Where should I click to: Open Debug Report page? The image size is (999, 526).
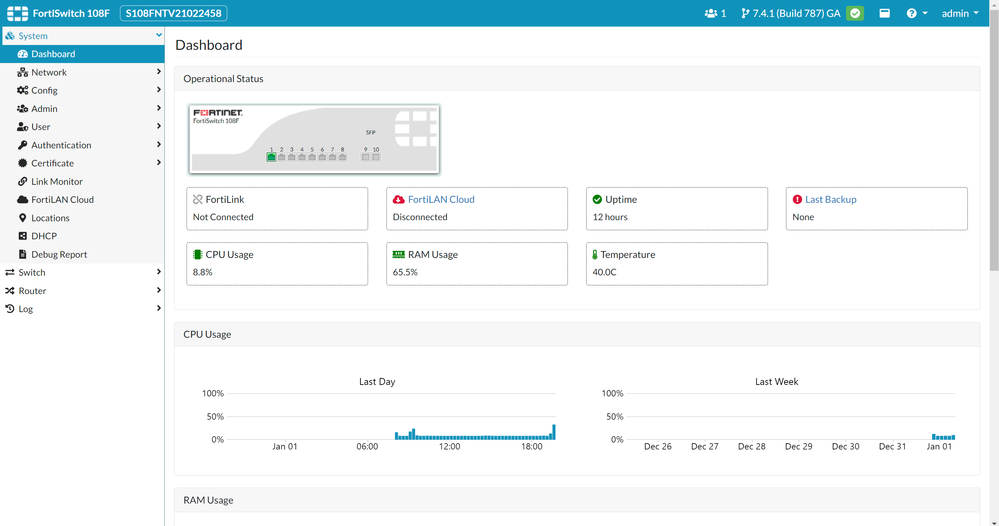59,255
